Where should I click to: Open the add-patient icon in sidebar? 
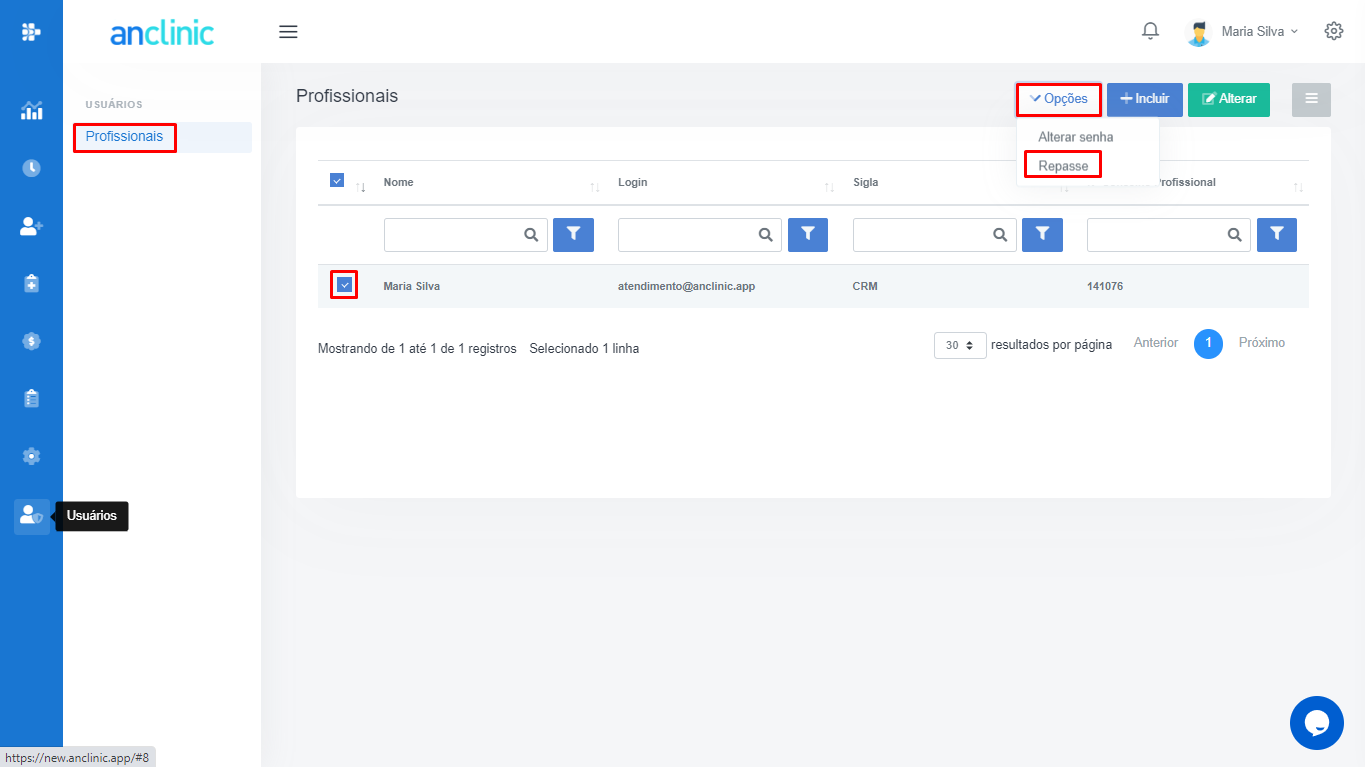(31, 227)
